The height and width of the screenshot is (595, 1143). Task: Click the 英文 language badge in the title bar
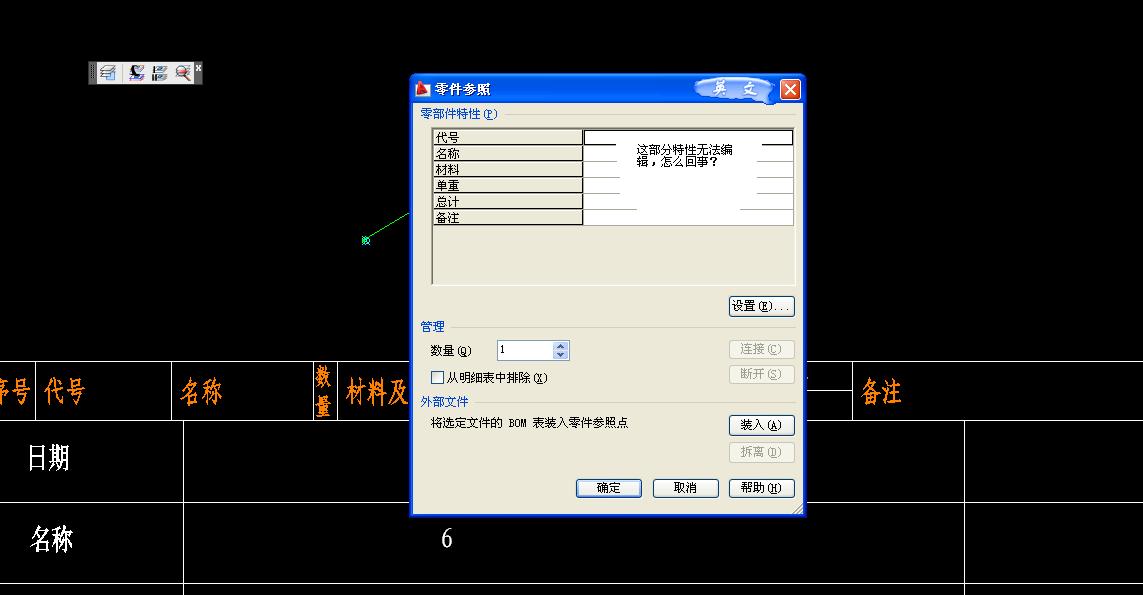point(734,89)
